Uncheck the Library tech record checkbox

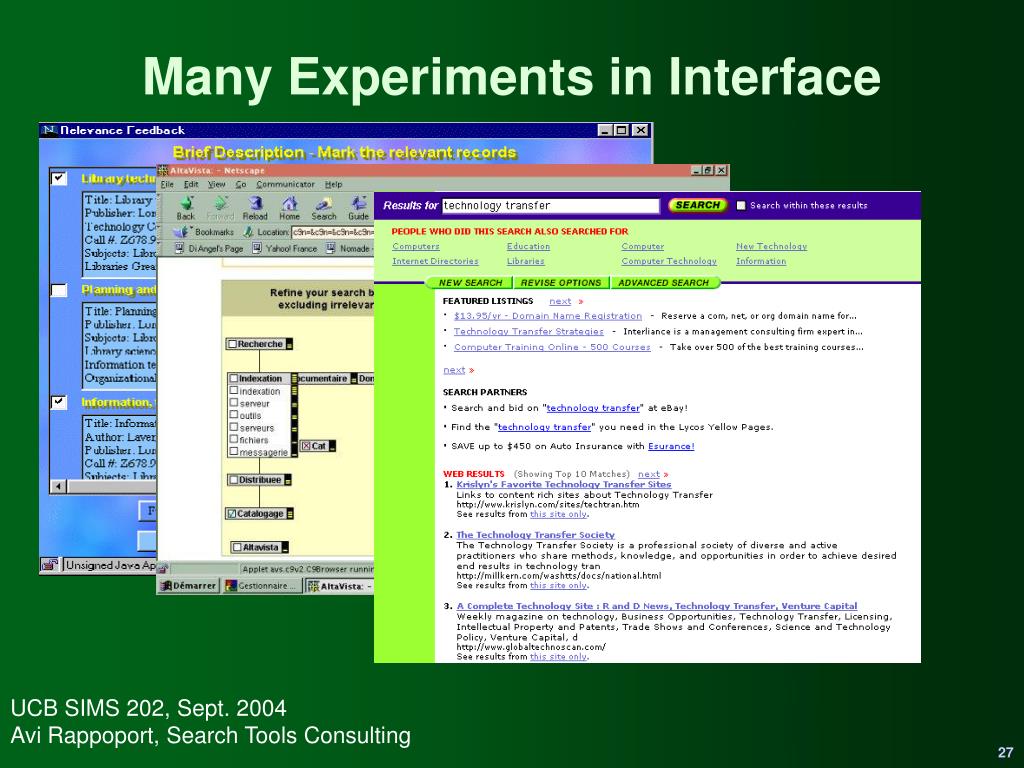(59, 178)
